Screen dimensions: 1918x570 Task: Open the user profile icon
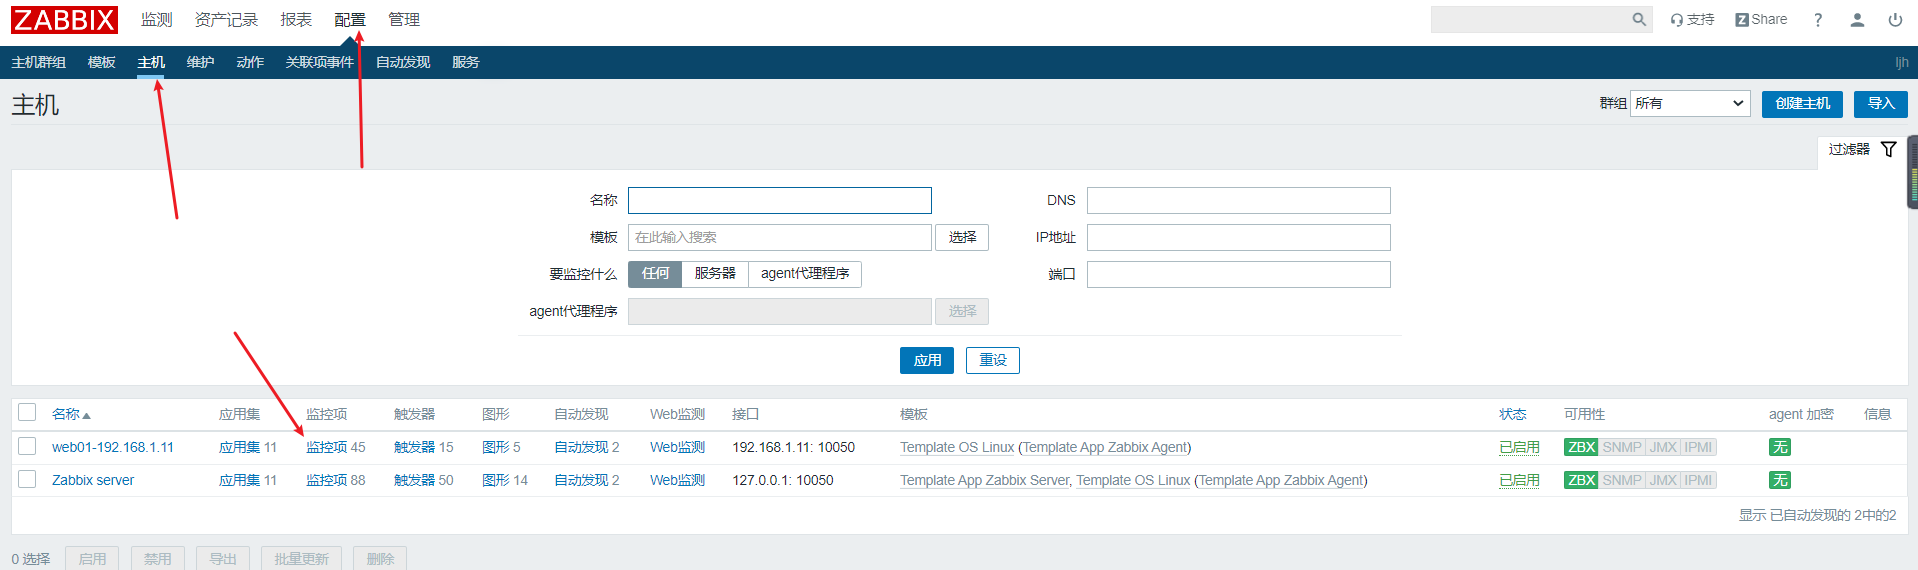(1857, 19)
